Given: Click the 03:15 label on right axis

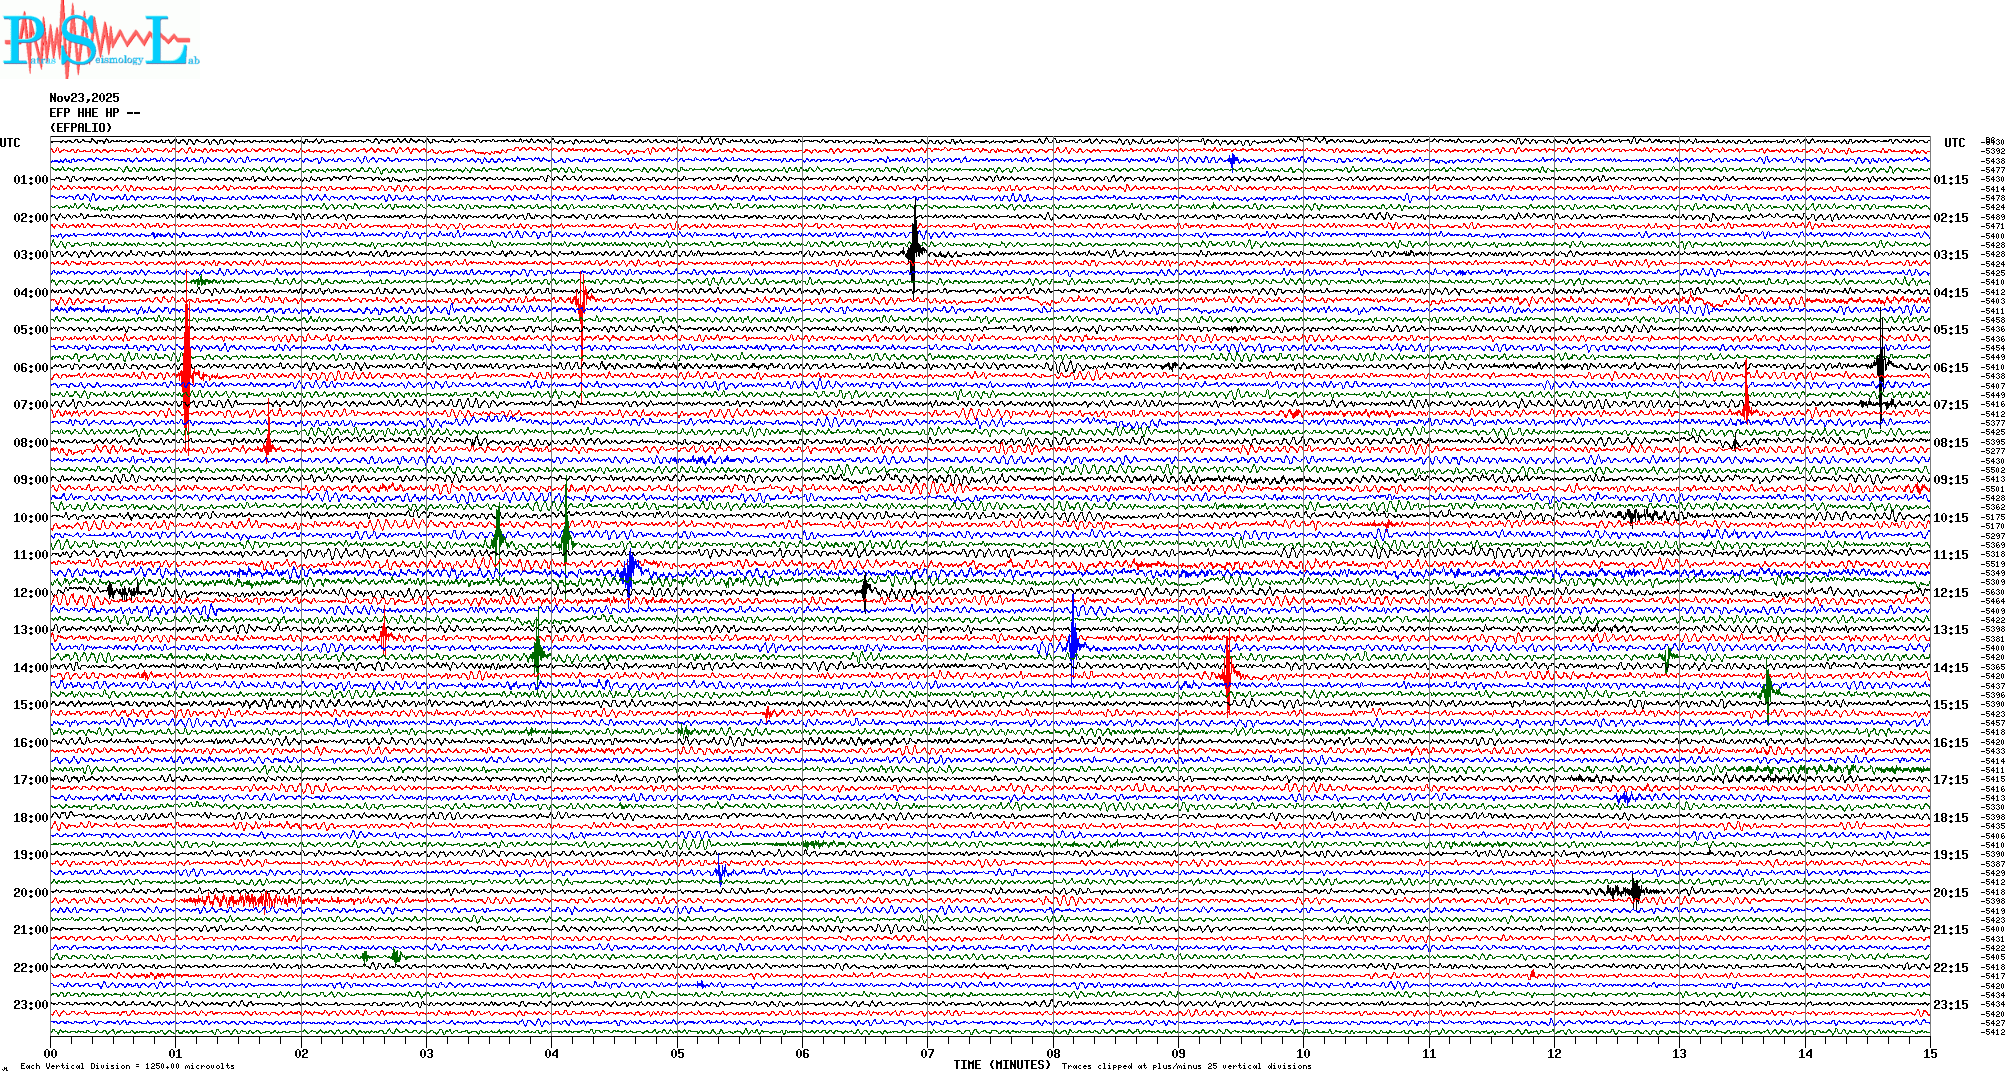Looking at the screenshot, I should point(1951,255).
